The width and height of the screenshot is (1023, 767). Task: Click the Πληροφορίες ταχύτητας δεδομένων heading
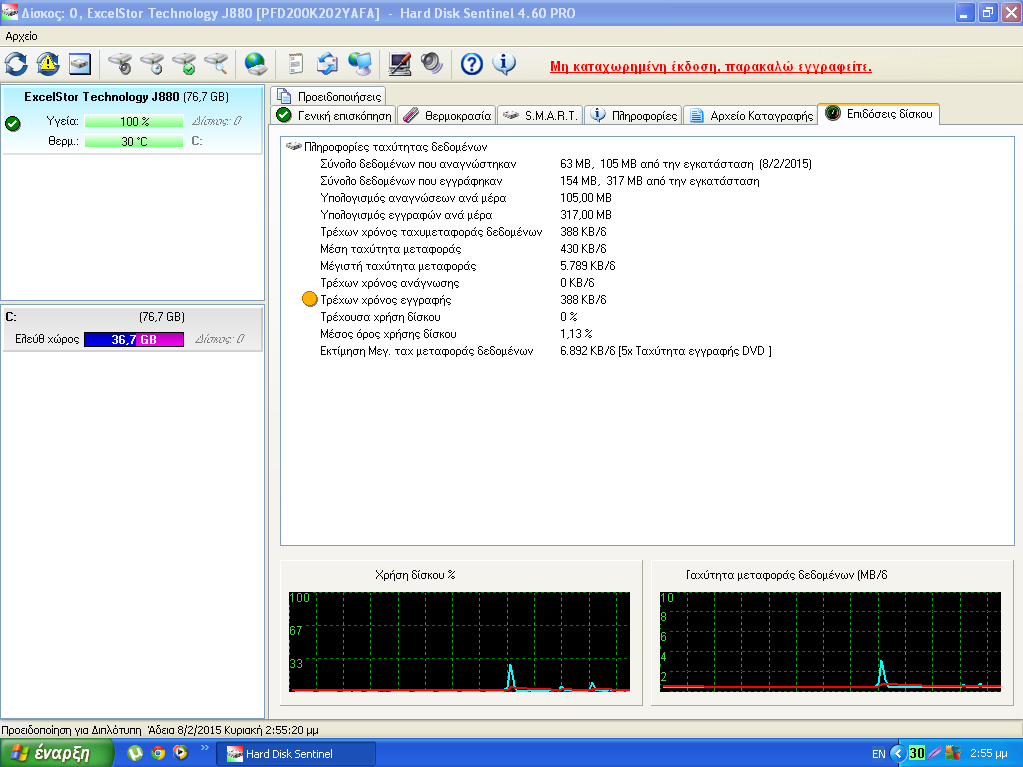395,147
